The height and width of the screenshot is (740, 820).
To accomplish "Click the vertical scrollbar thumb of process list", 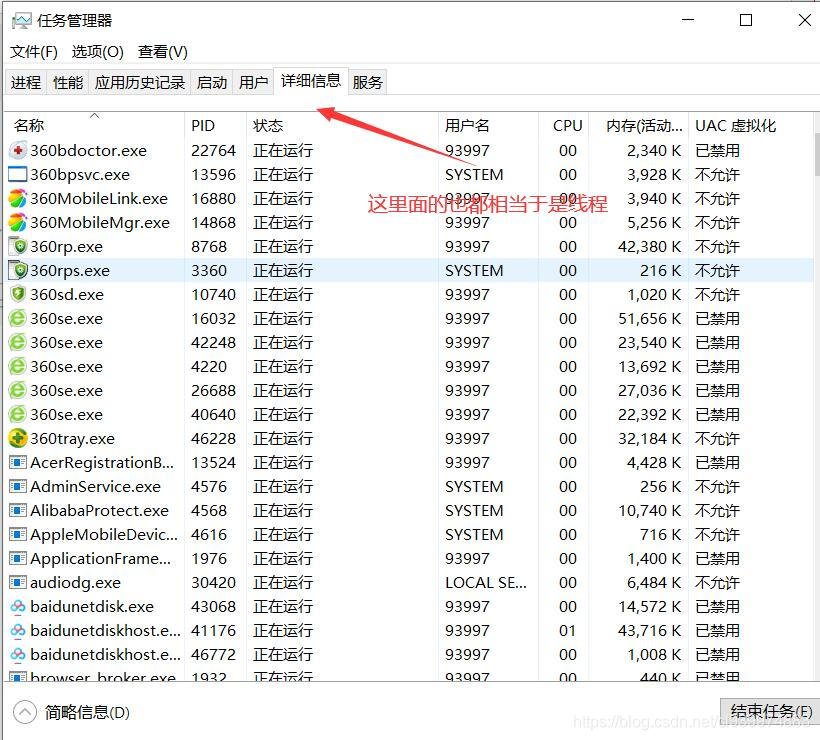I will 817,155.
